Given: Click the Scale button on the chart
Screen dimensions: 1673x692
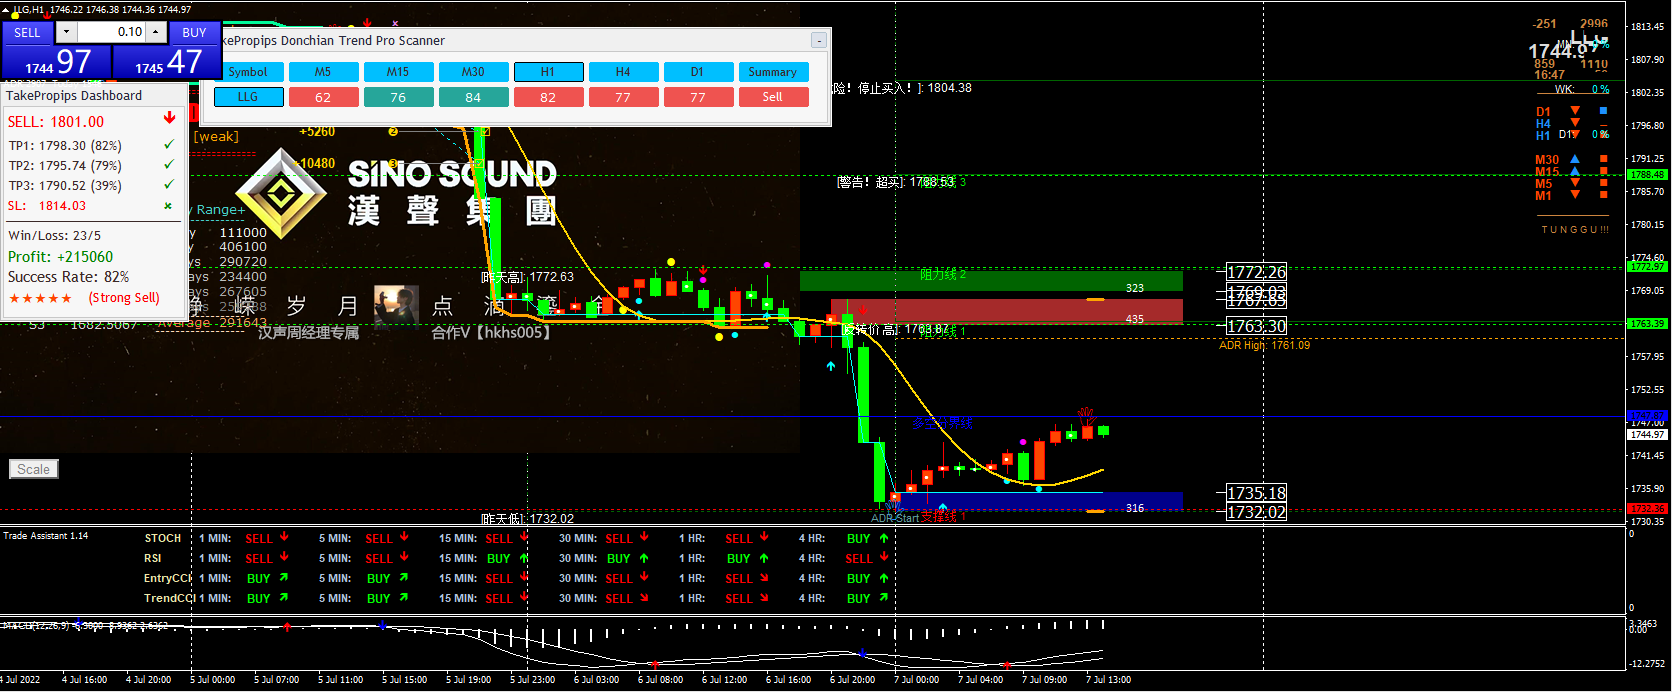Looking at the screenshot, I should pos(33,469).
